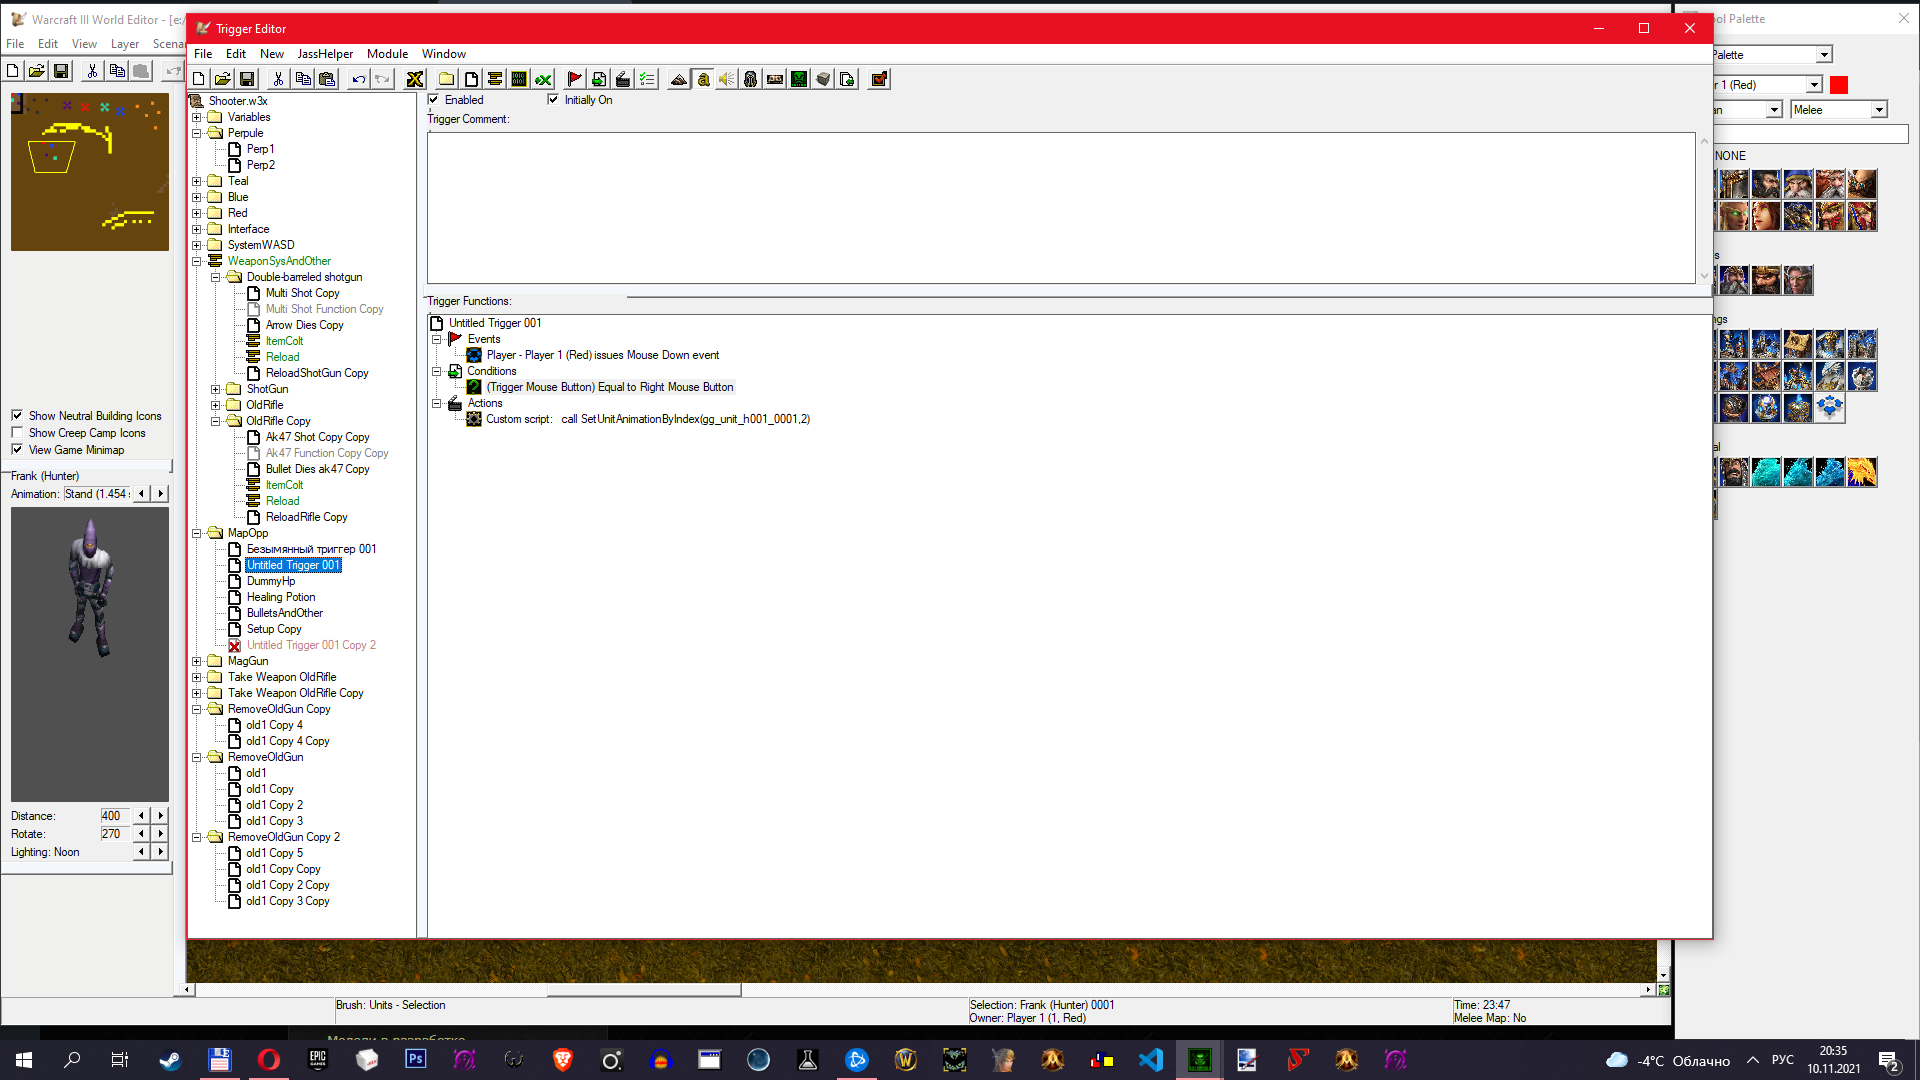Click the Trigger Comment text area
The height and width of the screenshot is (1080, 1920).
point(1060,208)
